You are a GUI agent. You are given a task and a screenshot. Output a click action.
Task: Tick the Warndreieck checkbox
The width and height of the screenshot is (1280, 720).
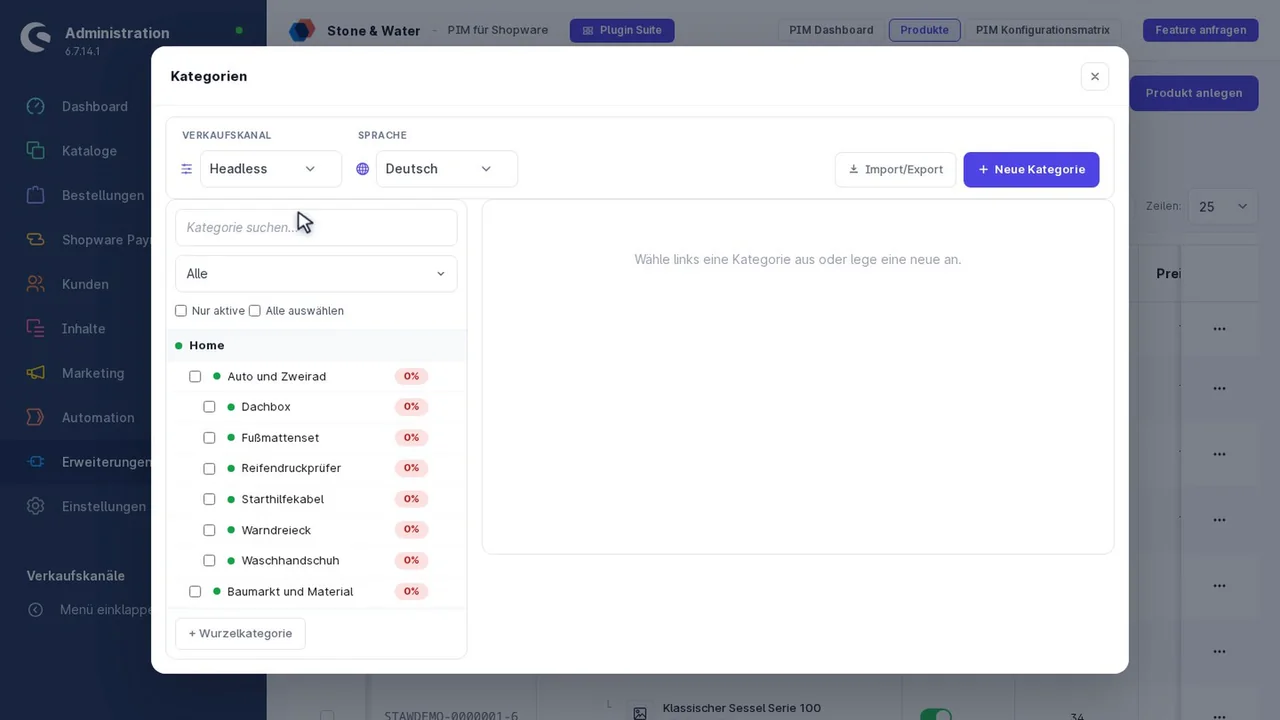pos(209,530)
